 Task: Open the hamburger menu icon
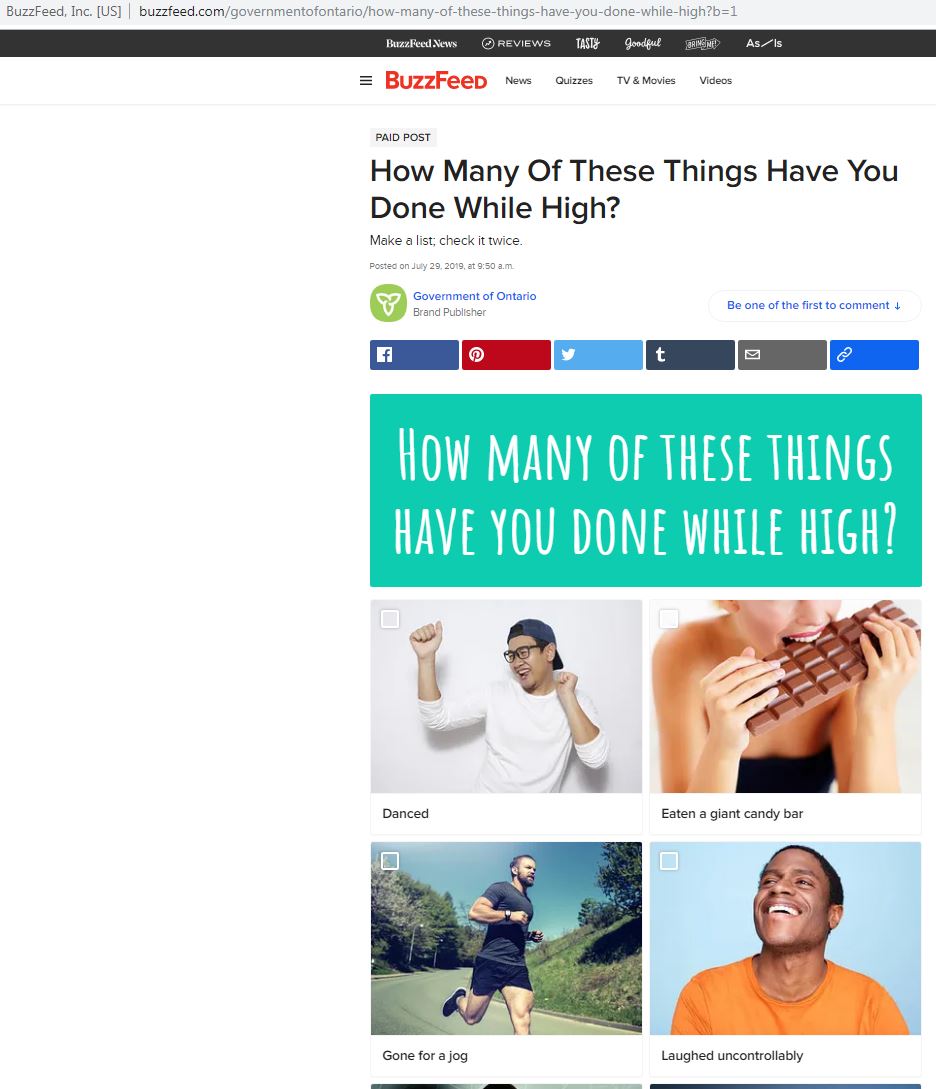coord(366,81)
